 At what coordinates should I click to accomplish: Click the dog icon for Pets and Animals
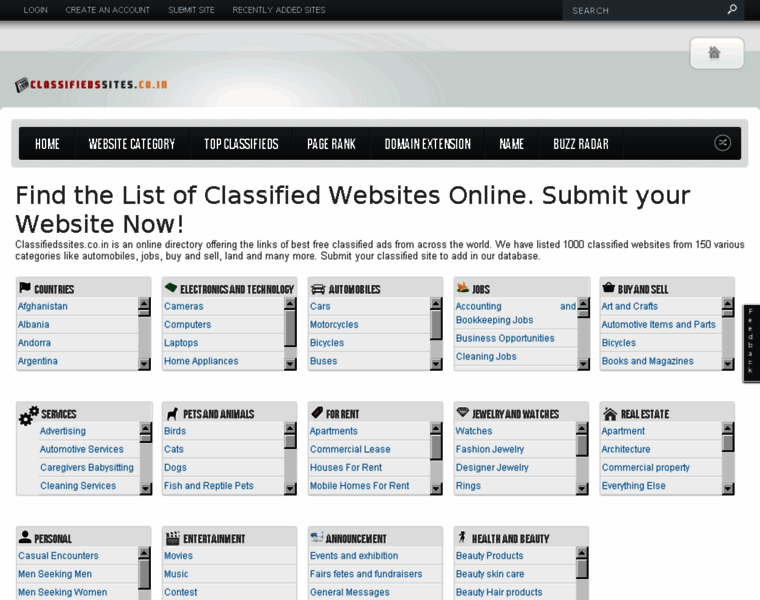click(x=172, y=413)
